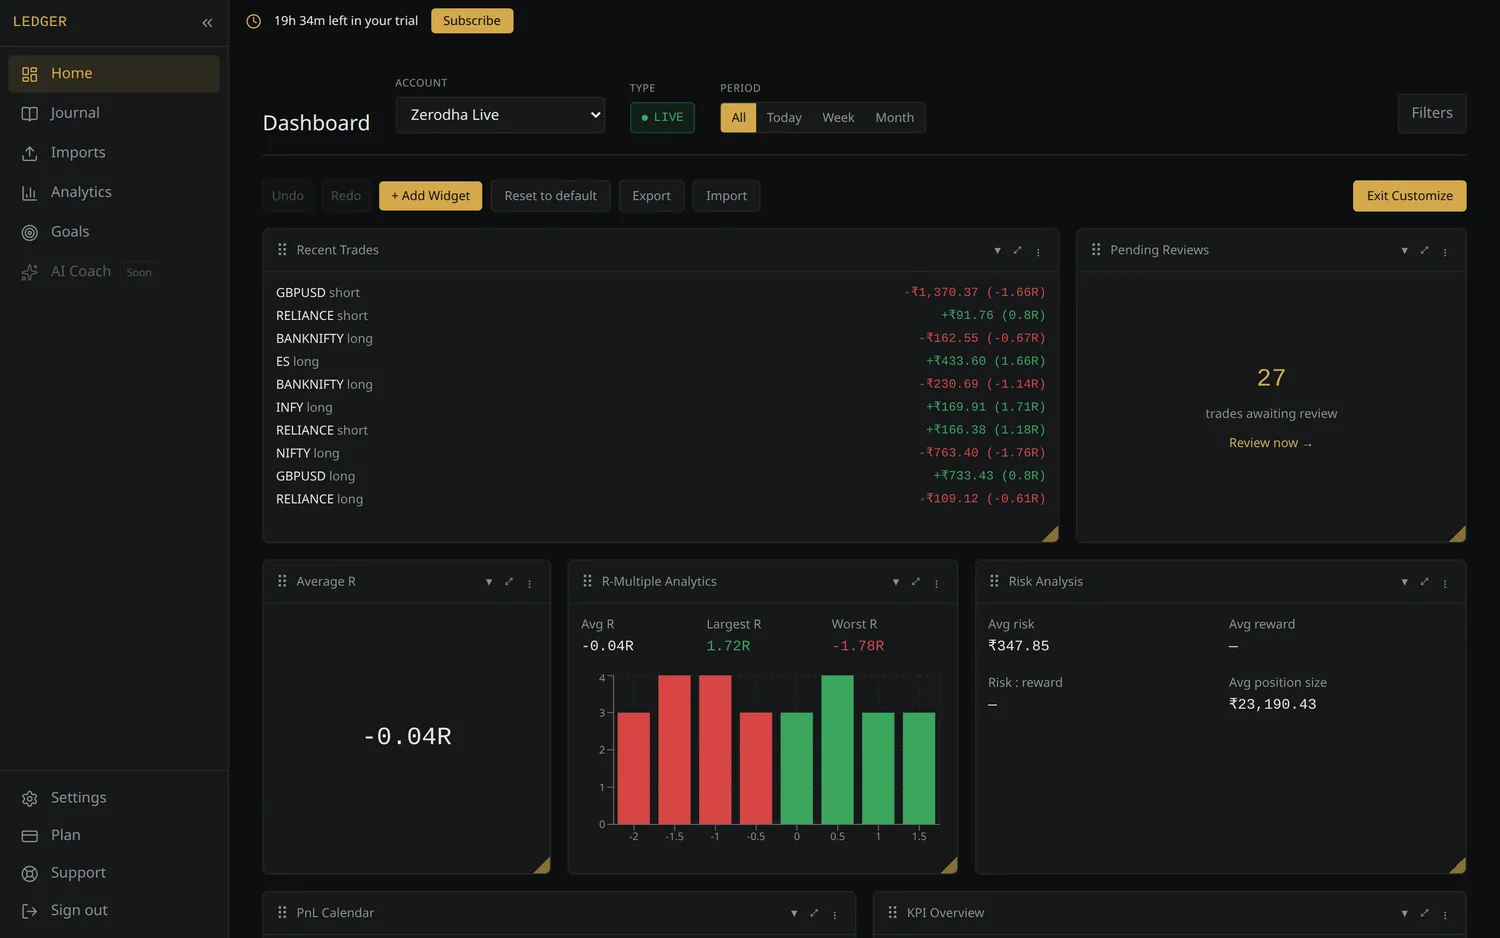Open Journal from the sidebar
This screenshot has width=1500, height=938.
114,113
